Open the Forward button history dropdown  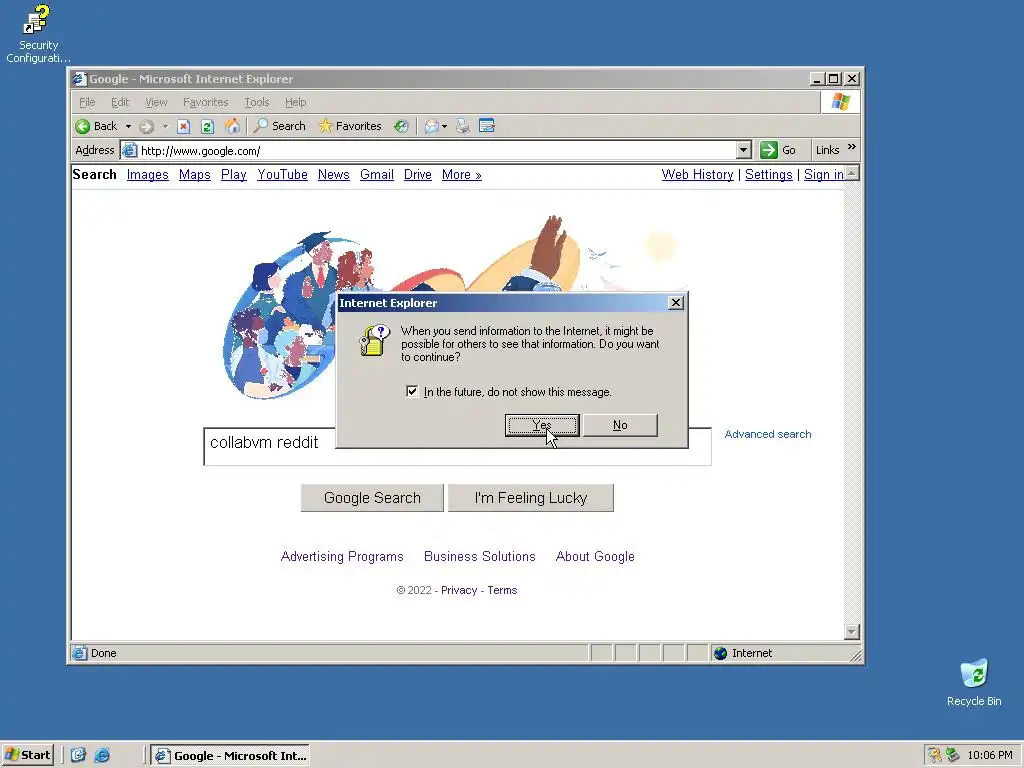[165, 127]
